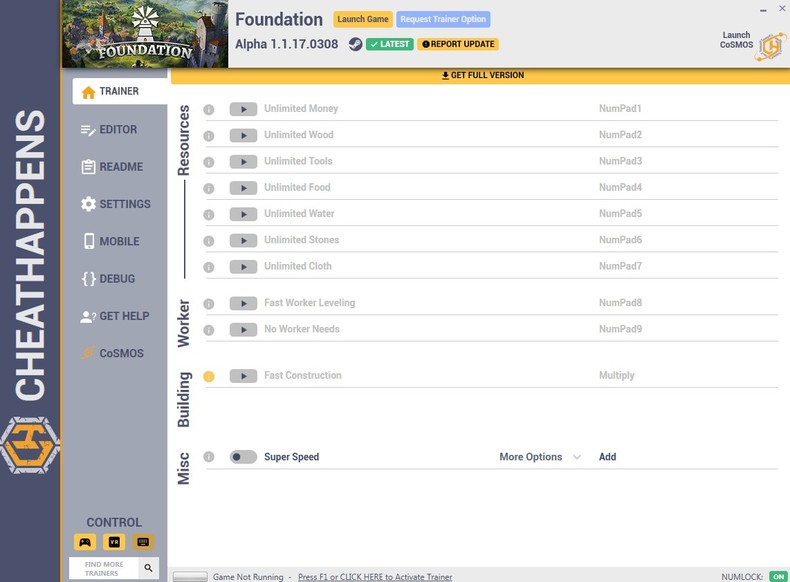Minimize the trainer window
Screen dimensions: 790x582
pyautogui.click(x=763, y=10)
